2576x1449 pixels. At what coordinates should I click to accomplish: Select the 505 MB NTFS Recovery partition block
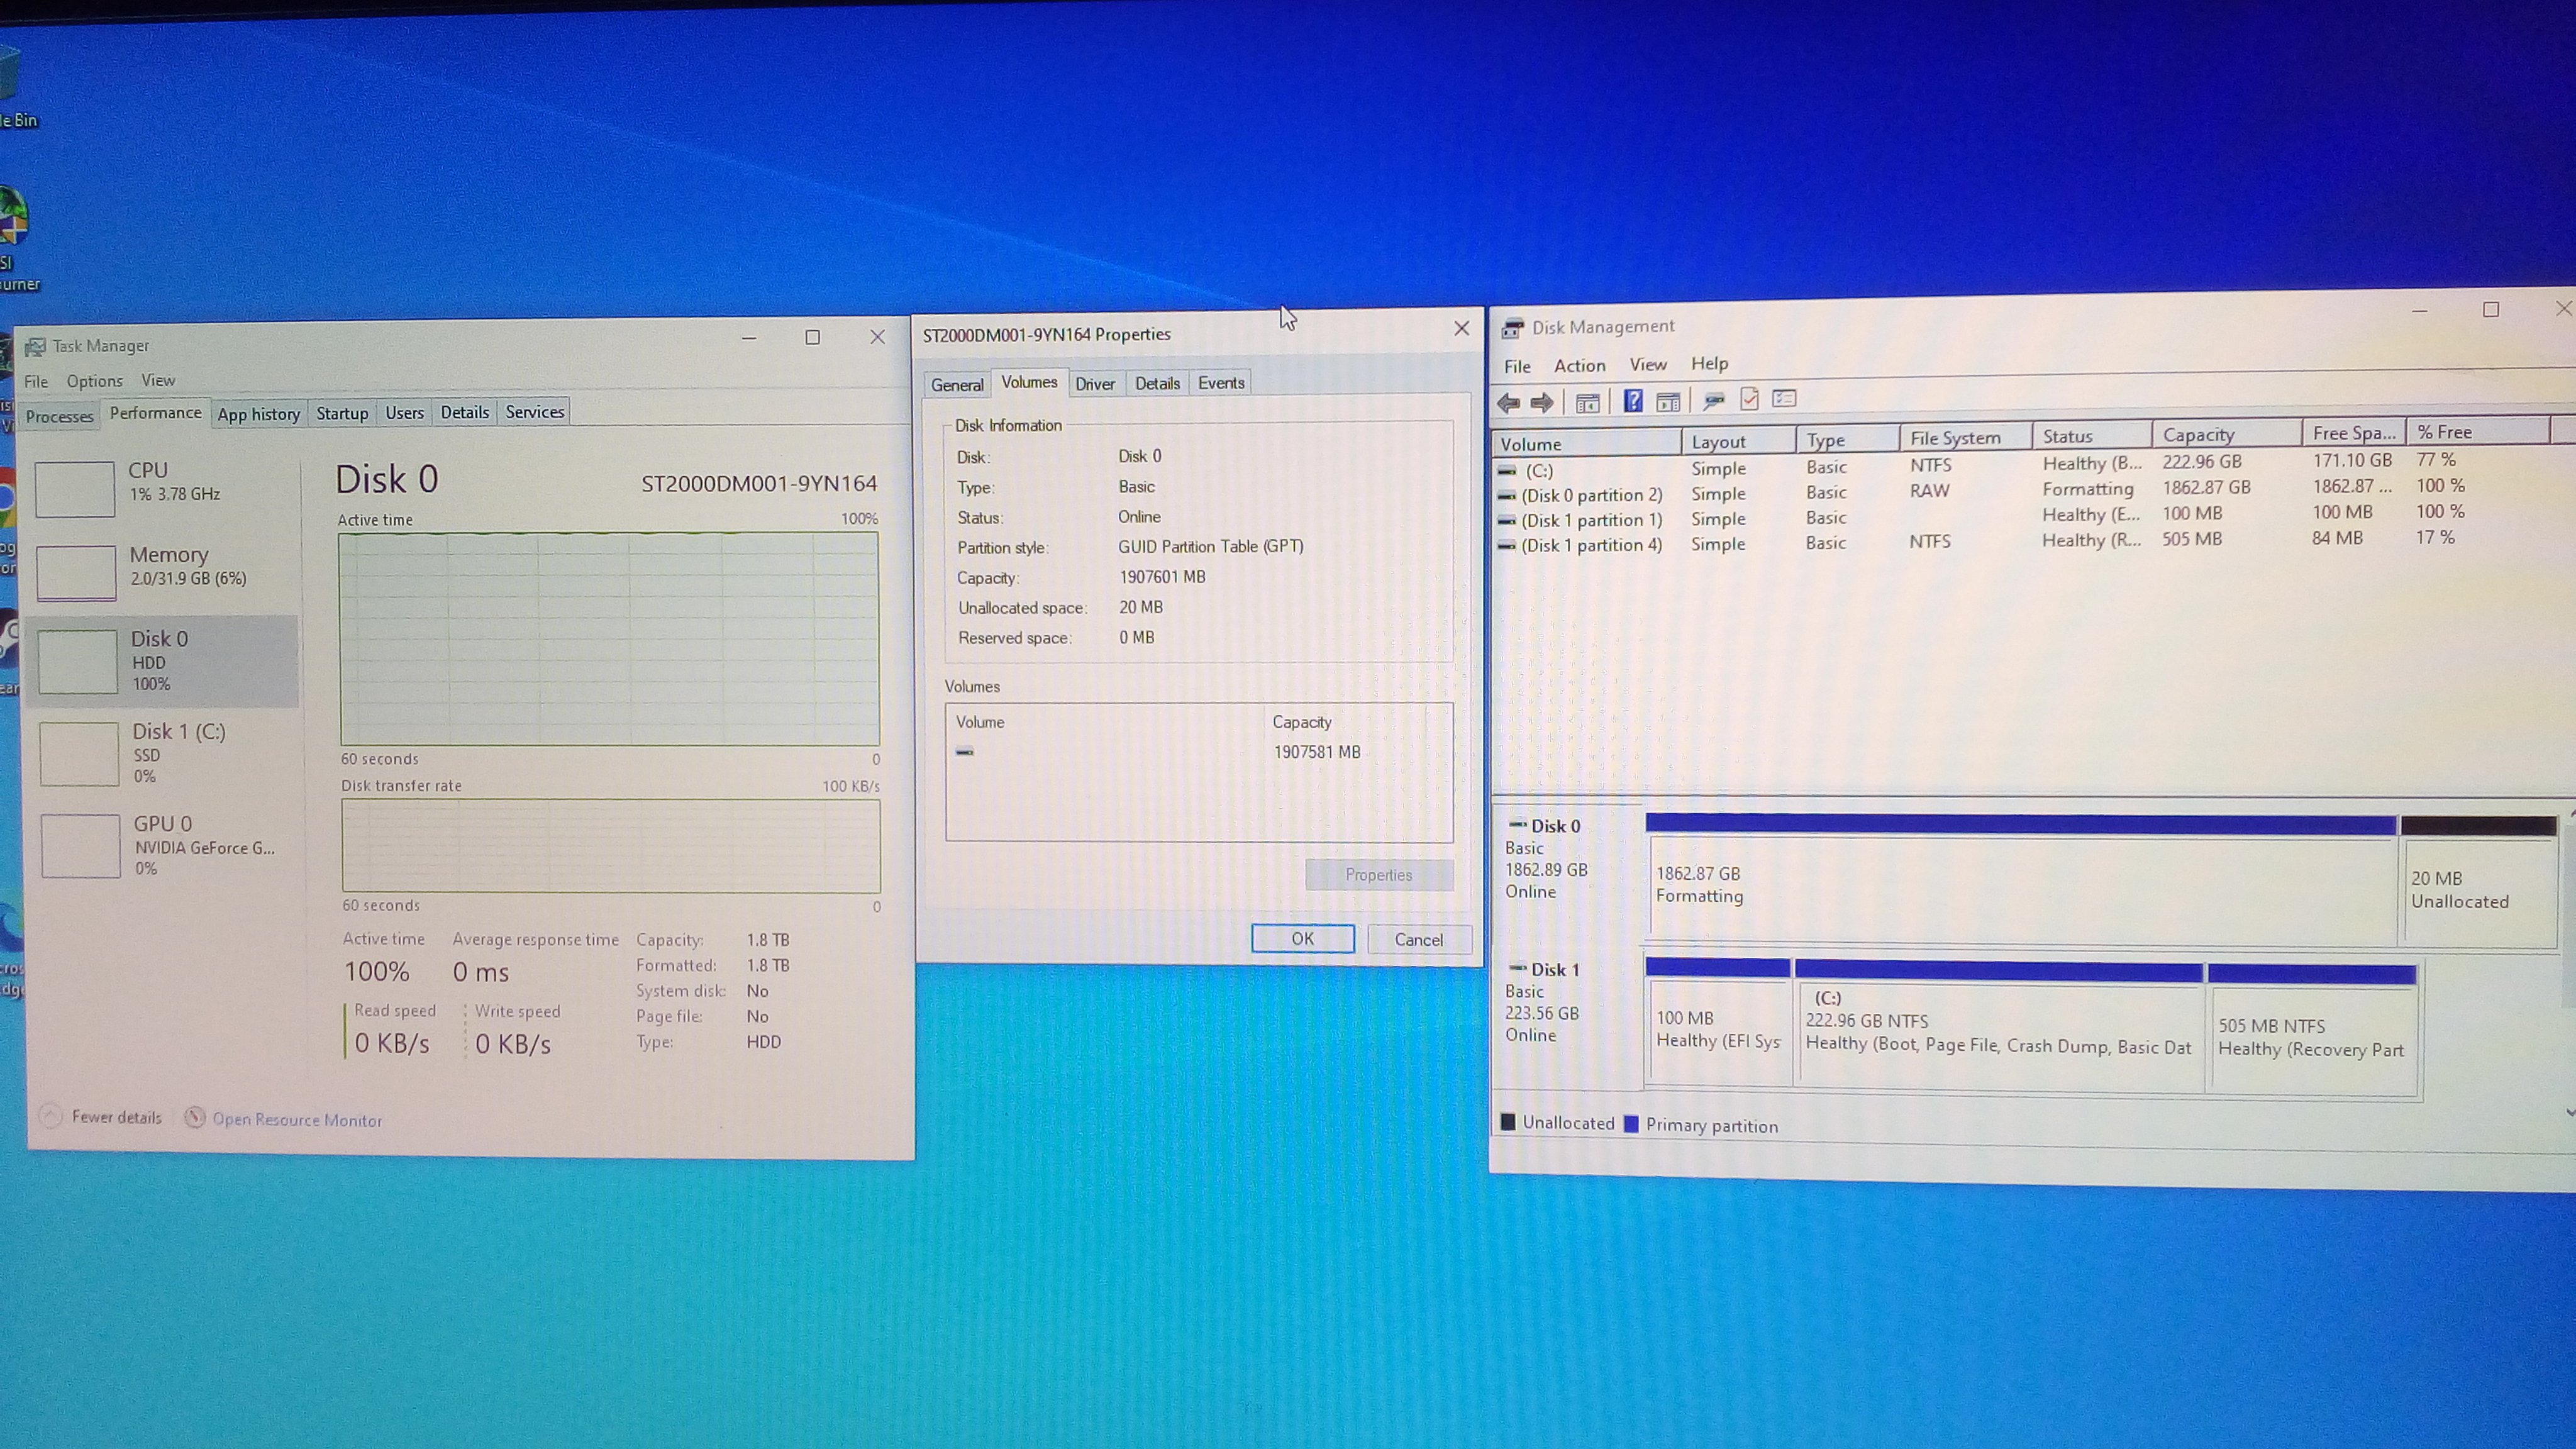click(x=2312, y=1030)
